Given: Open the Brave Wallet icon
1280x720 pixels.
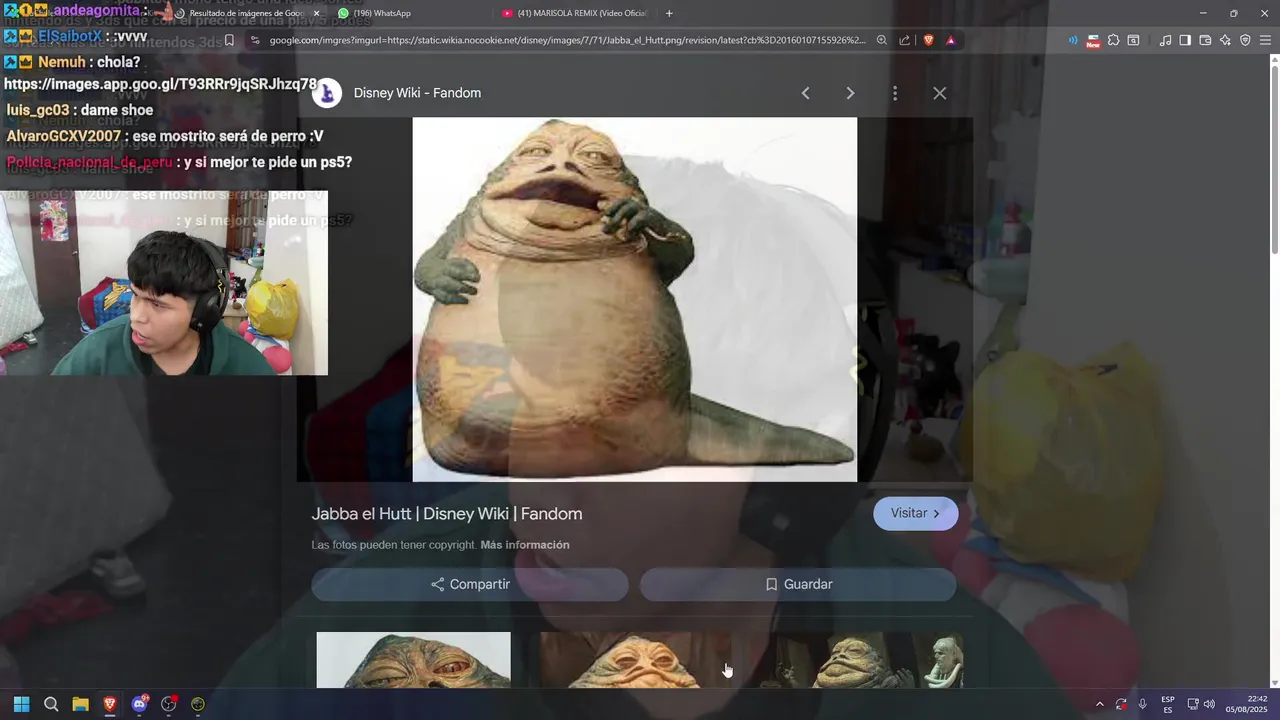Looking at the screenshot, I should coord(1205,40).
